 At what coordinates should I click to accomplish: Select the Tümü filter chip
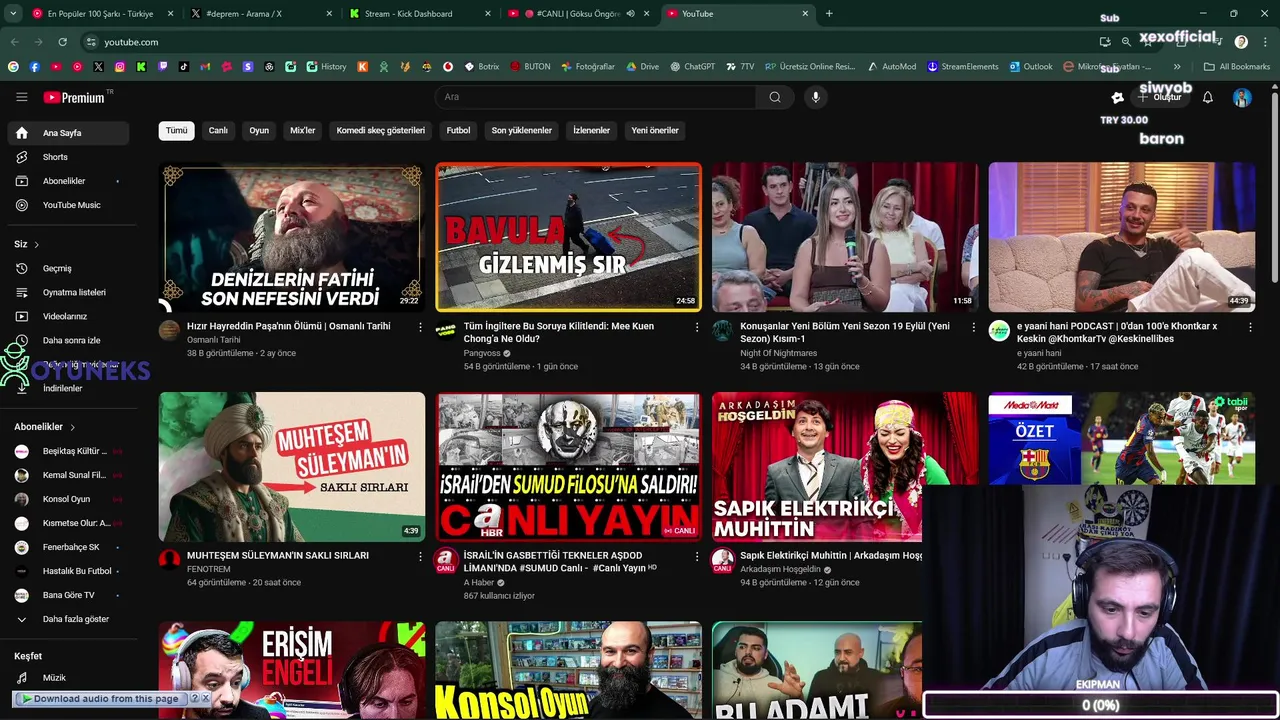(x=176, y=130)
